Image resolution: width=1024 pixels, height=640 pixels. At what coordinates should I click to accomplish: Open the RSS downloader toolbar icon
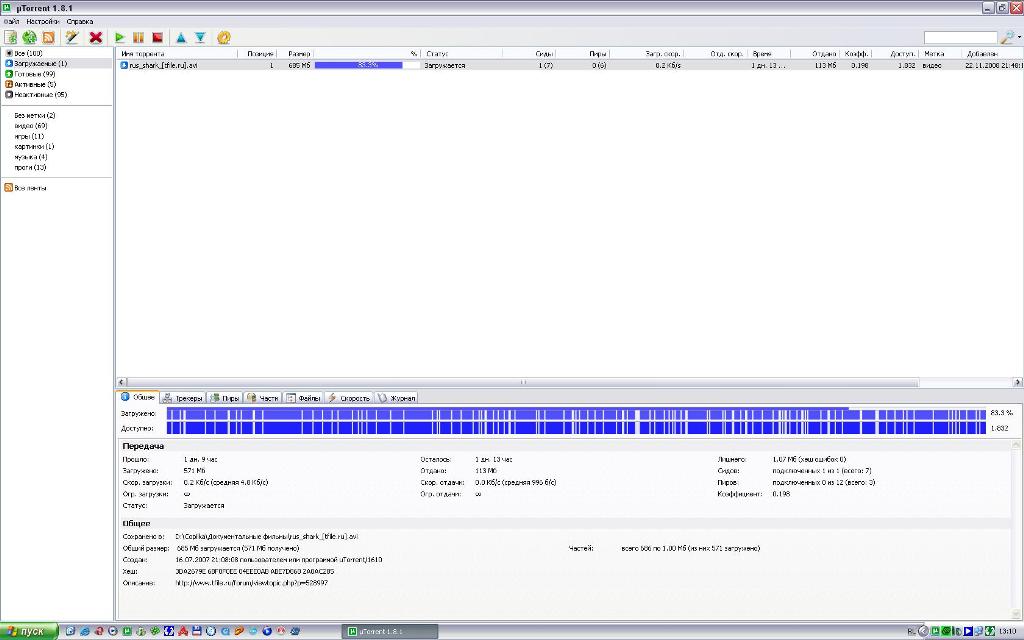tap(48, 37)
